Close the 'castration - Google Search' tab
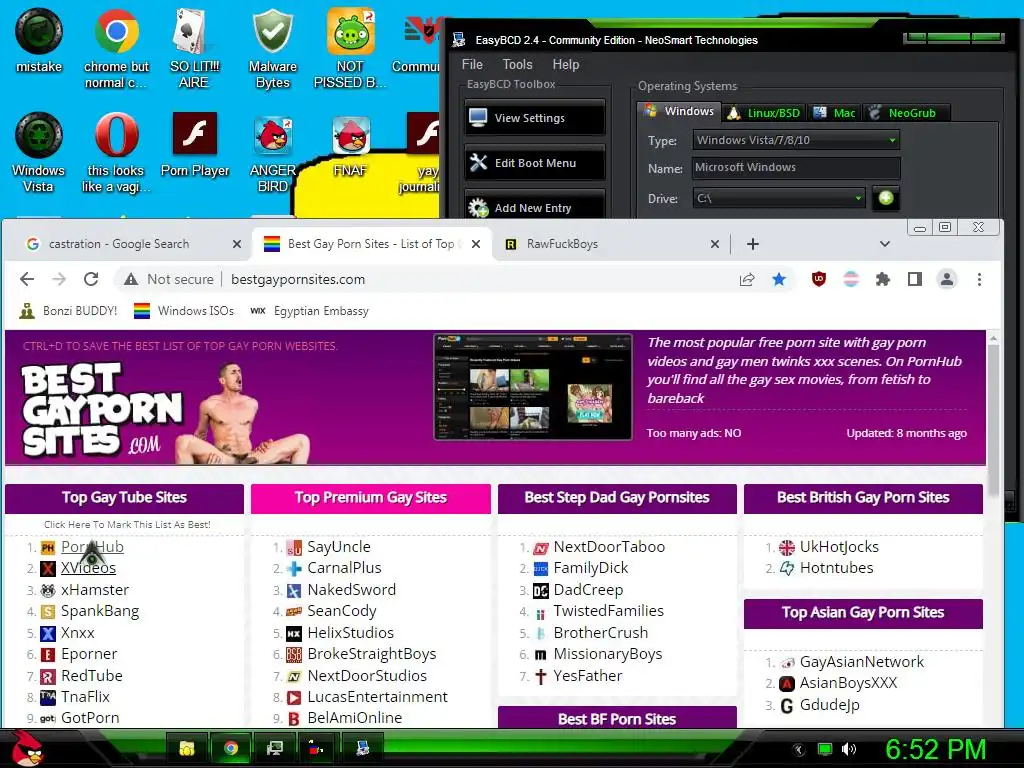 (x=236, y=244)
